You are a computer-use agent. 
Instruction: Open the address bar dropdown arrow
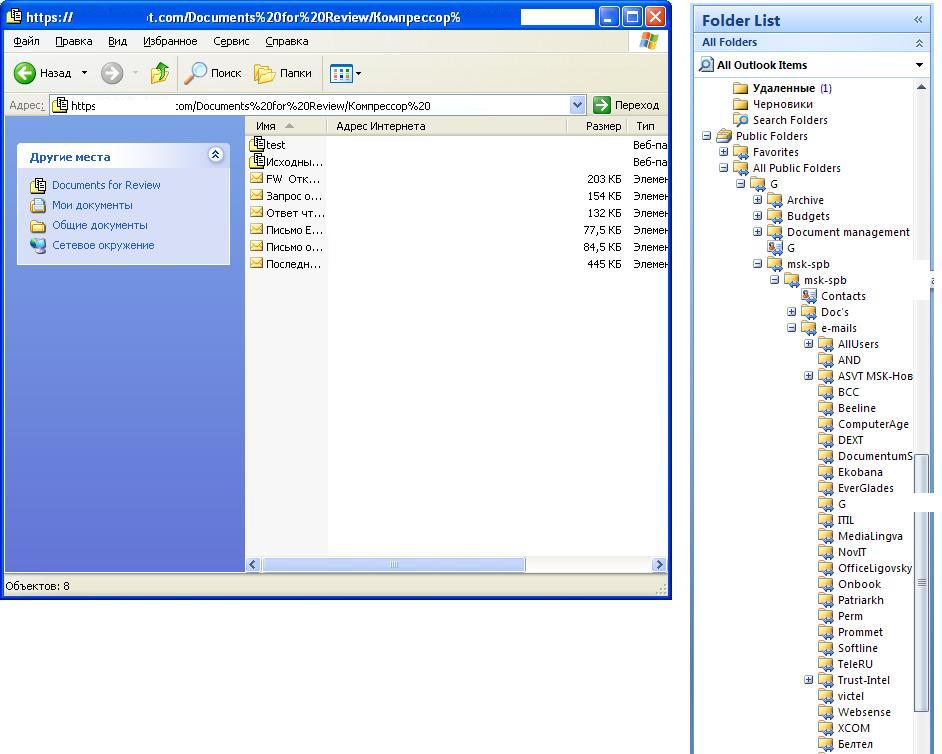(x=577, y=105)
